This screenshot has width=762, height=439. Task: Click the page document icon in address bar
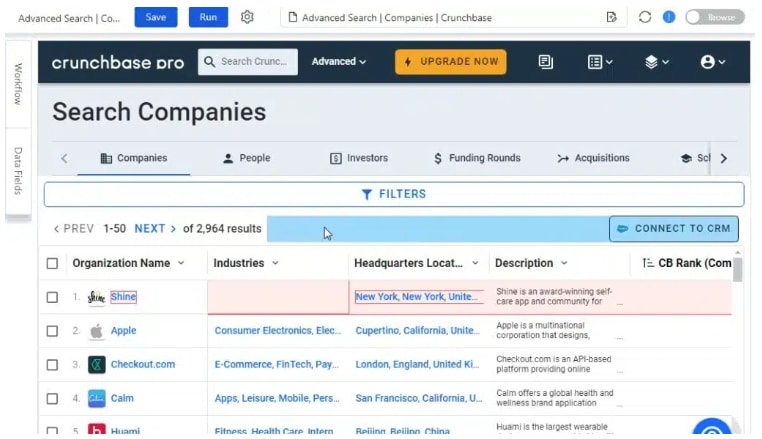click(x=293, y=18)
